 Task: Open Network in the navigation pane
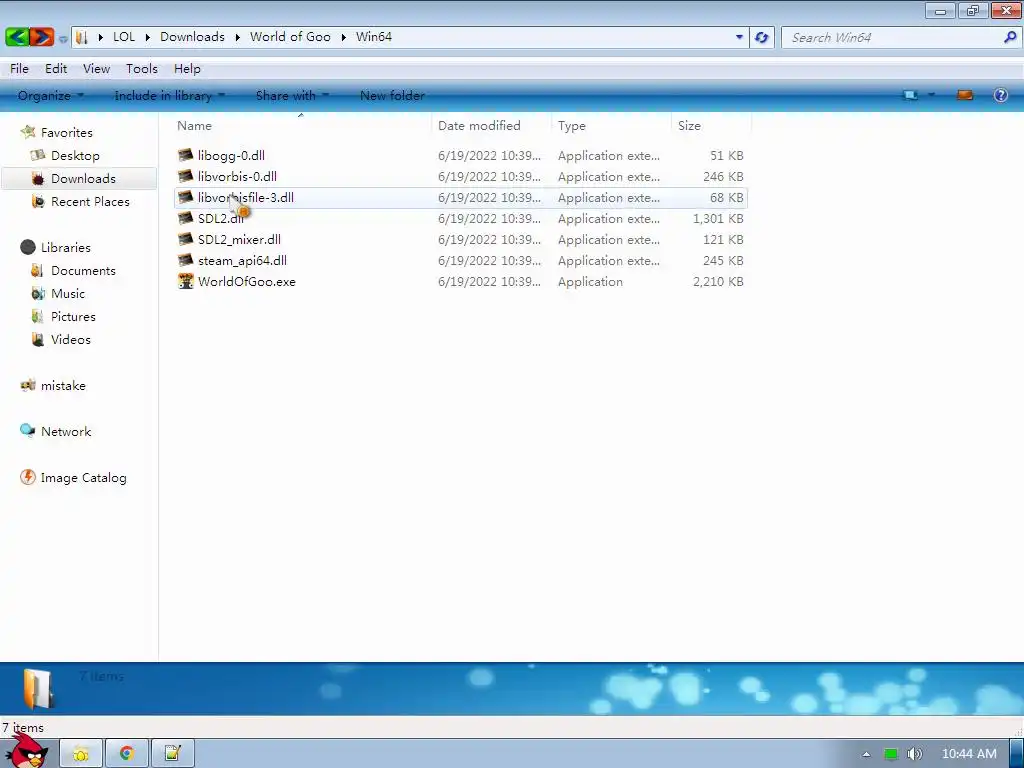[66, 432]
